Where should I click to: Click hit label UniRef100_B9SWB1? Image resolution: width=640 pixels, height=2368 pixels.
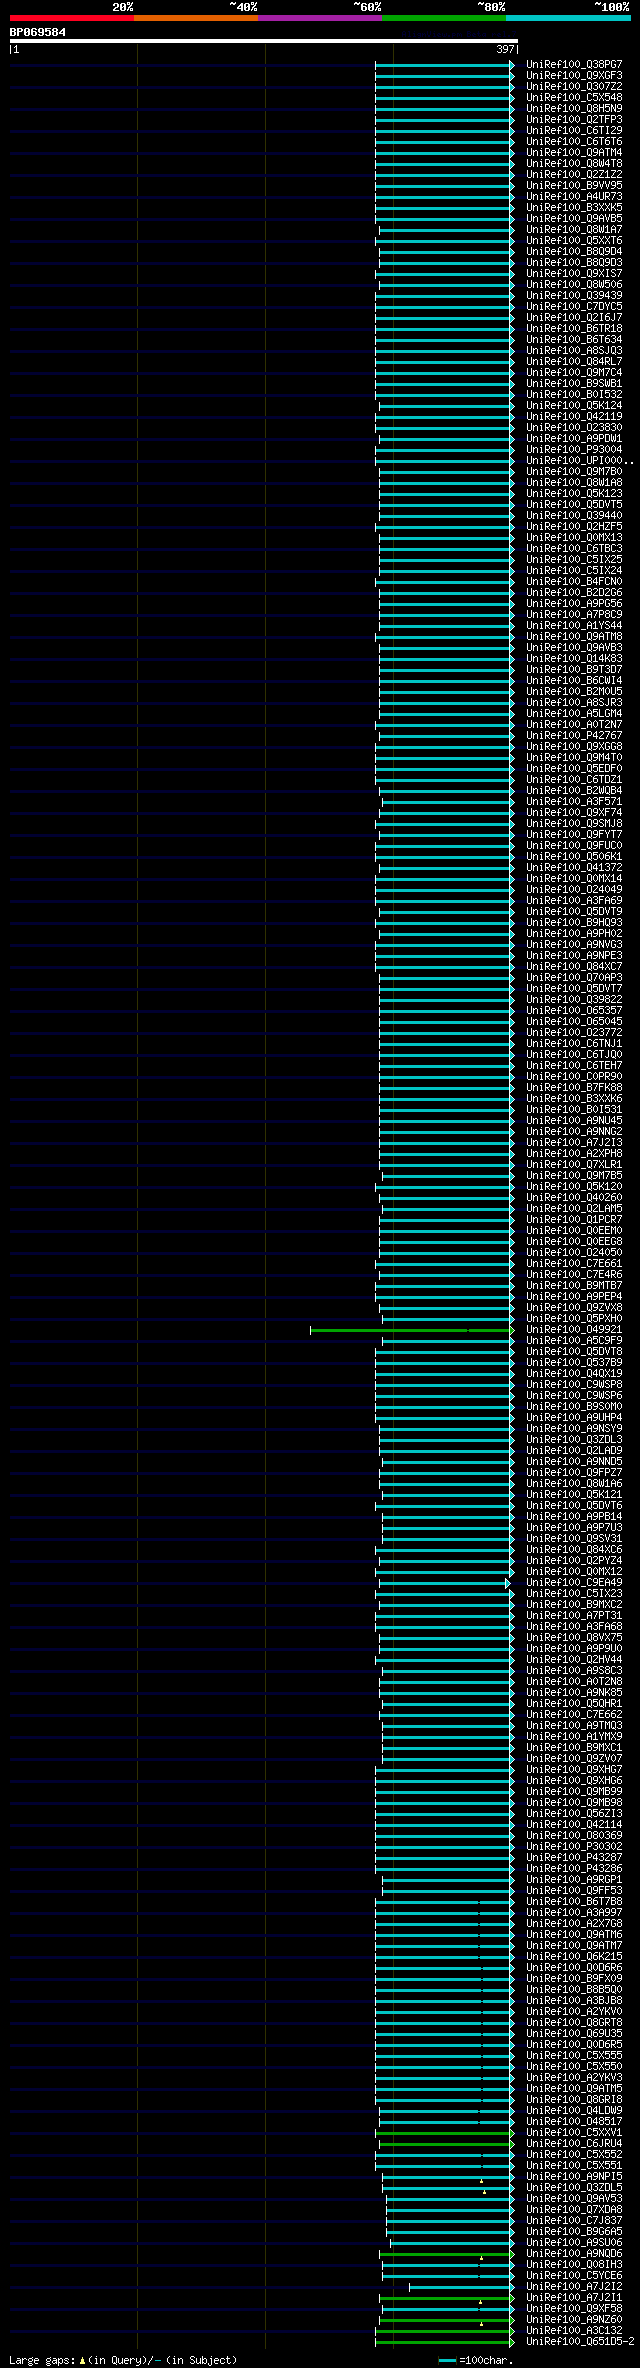(x=574, y=383)
